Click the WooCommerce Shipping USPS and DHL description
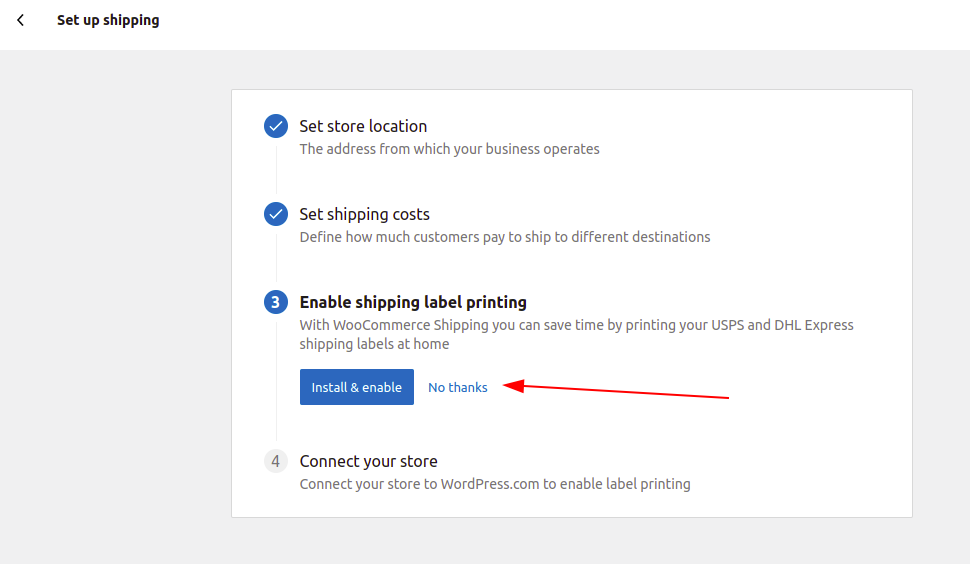 click(x=576, y=334)
